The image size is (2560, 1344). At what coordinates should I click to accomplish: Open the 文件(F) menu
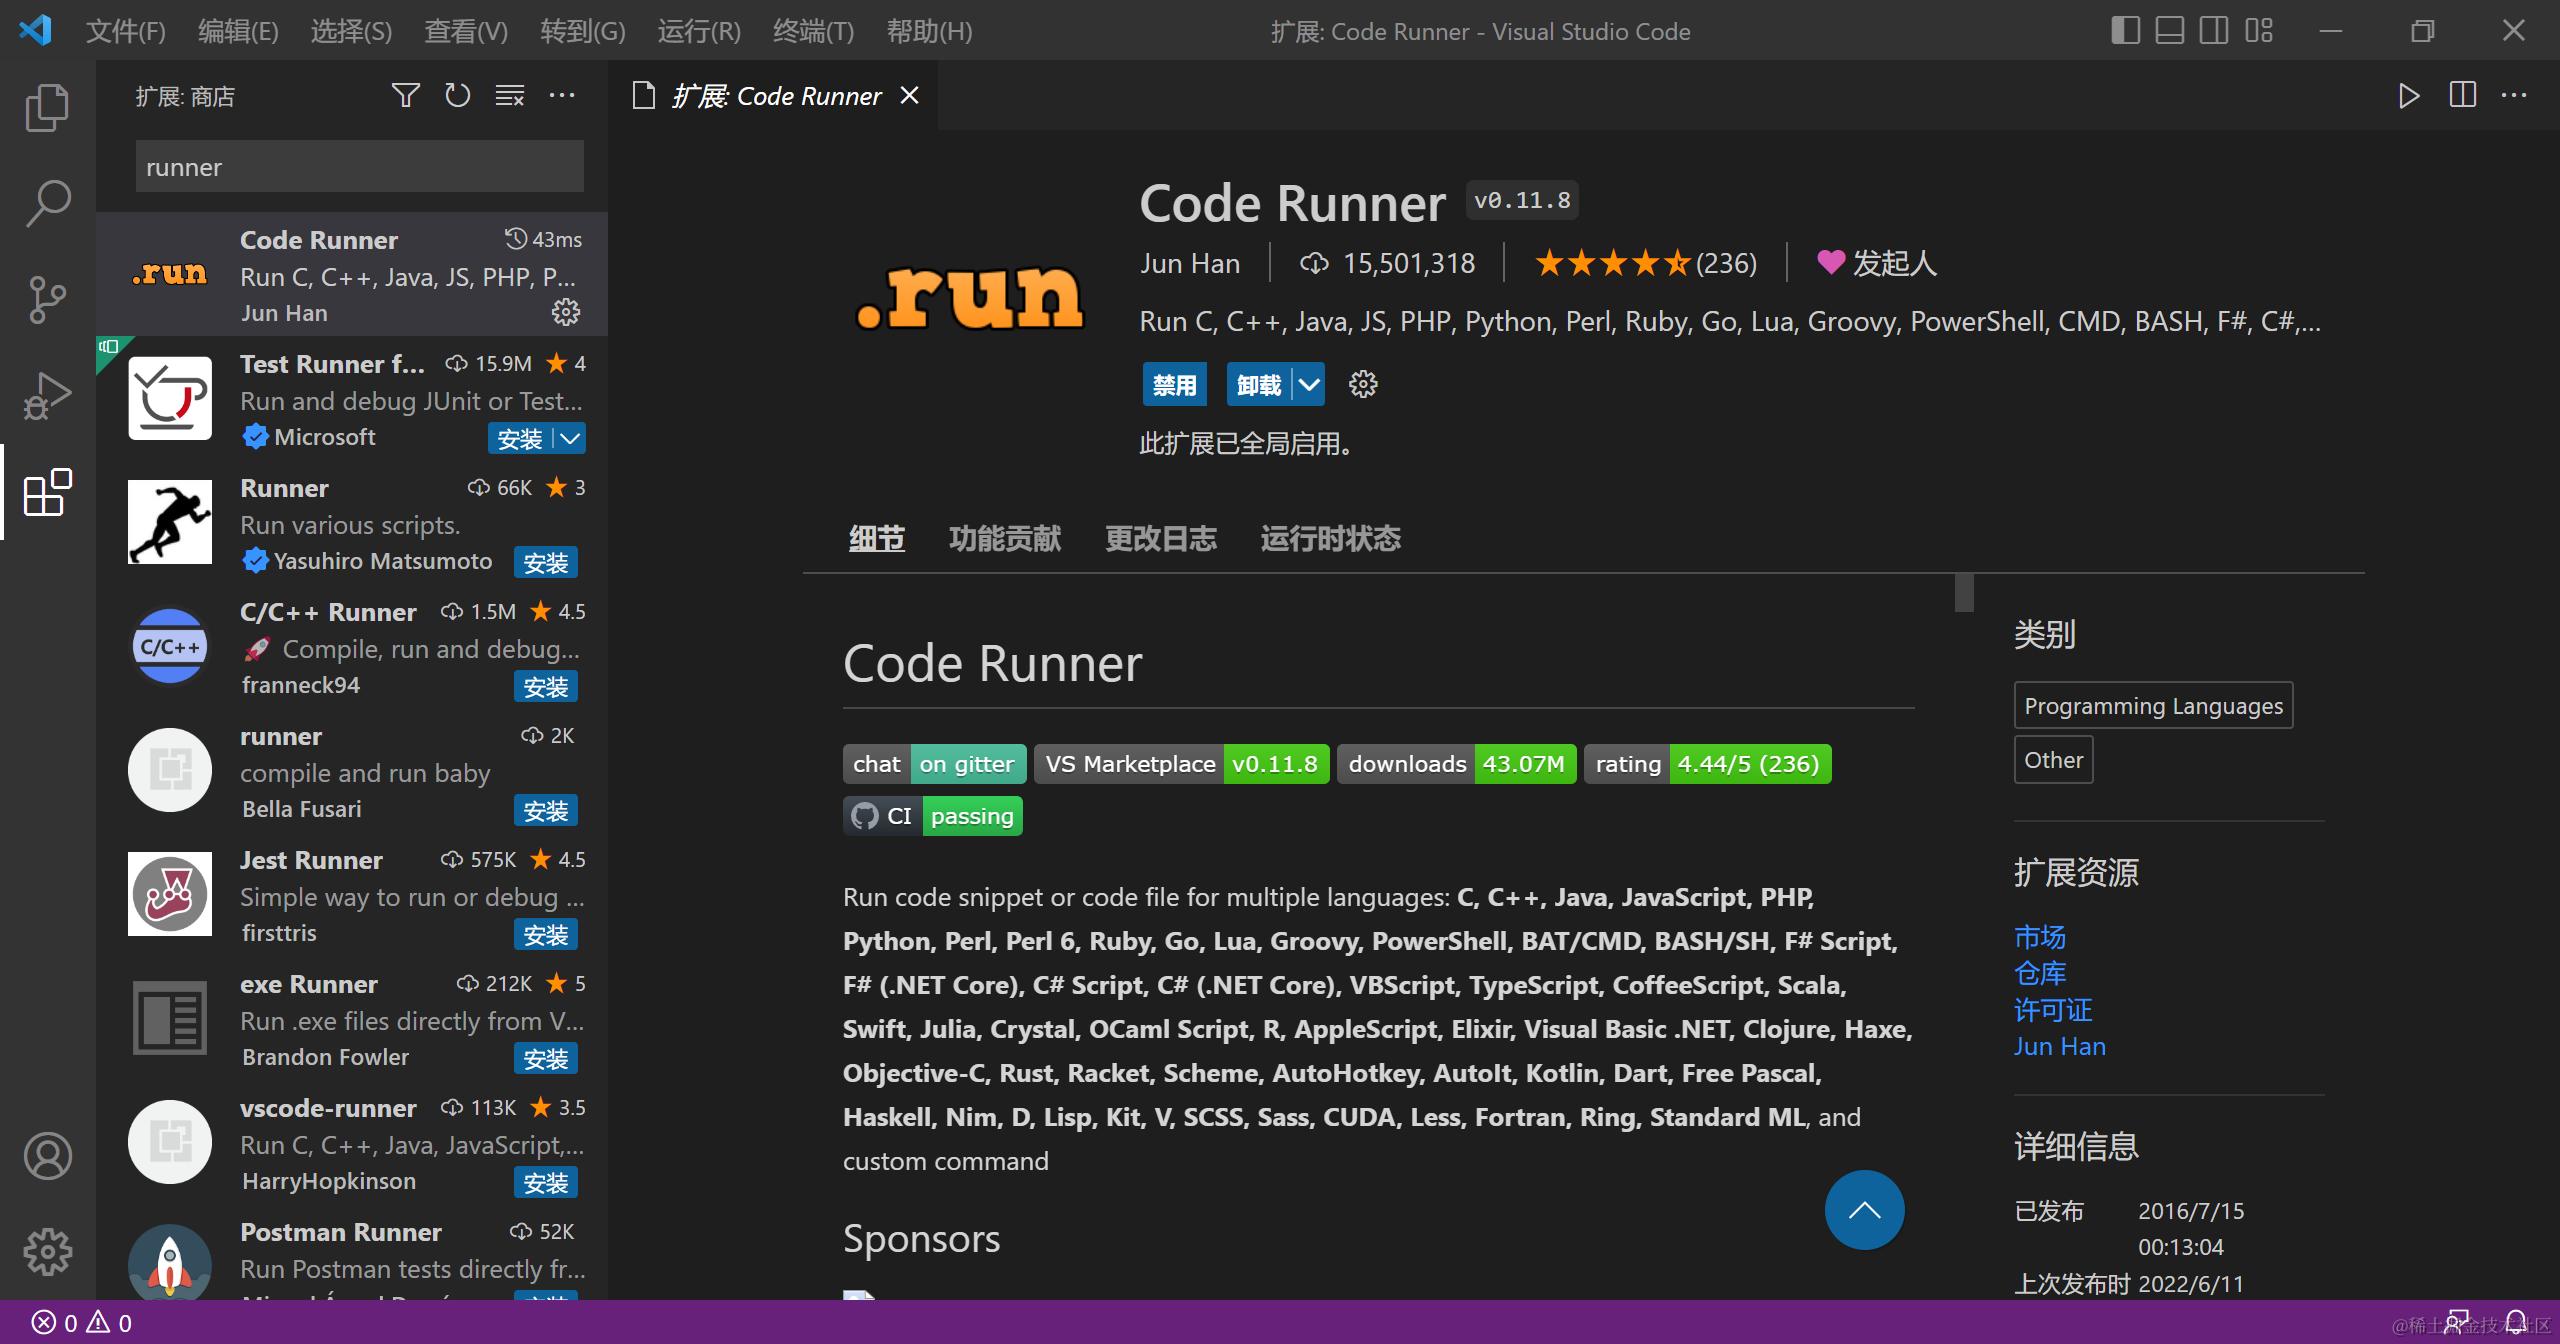coord(124,31)
